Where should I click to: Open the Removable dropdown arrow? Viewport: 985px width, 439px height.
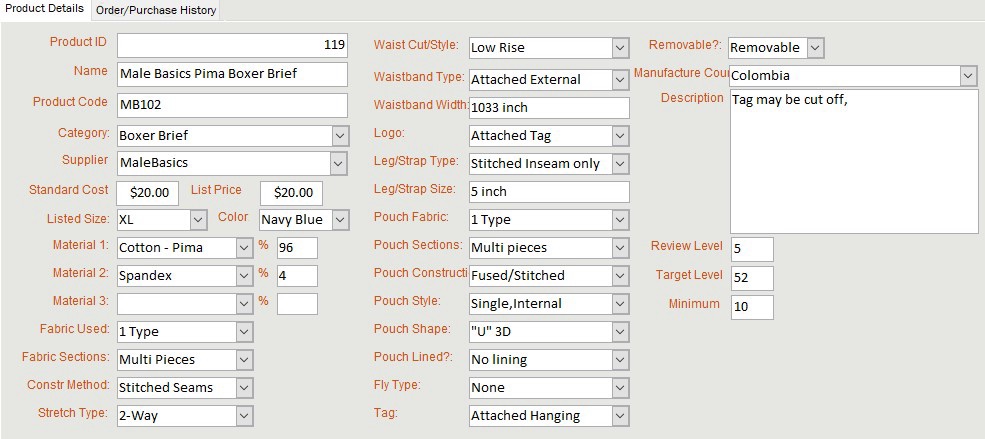815,47
